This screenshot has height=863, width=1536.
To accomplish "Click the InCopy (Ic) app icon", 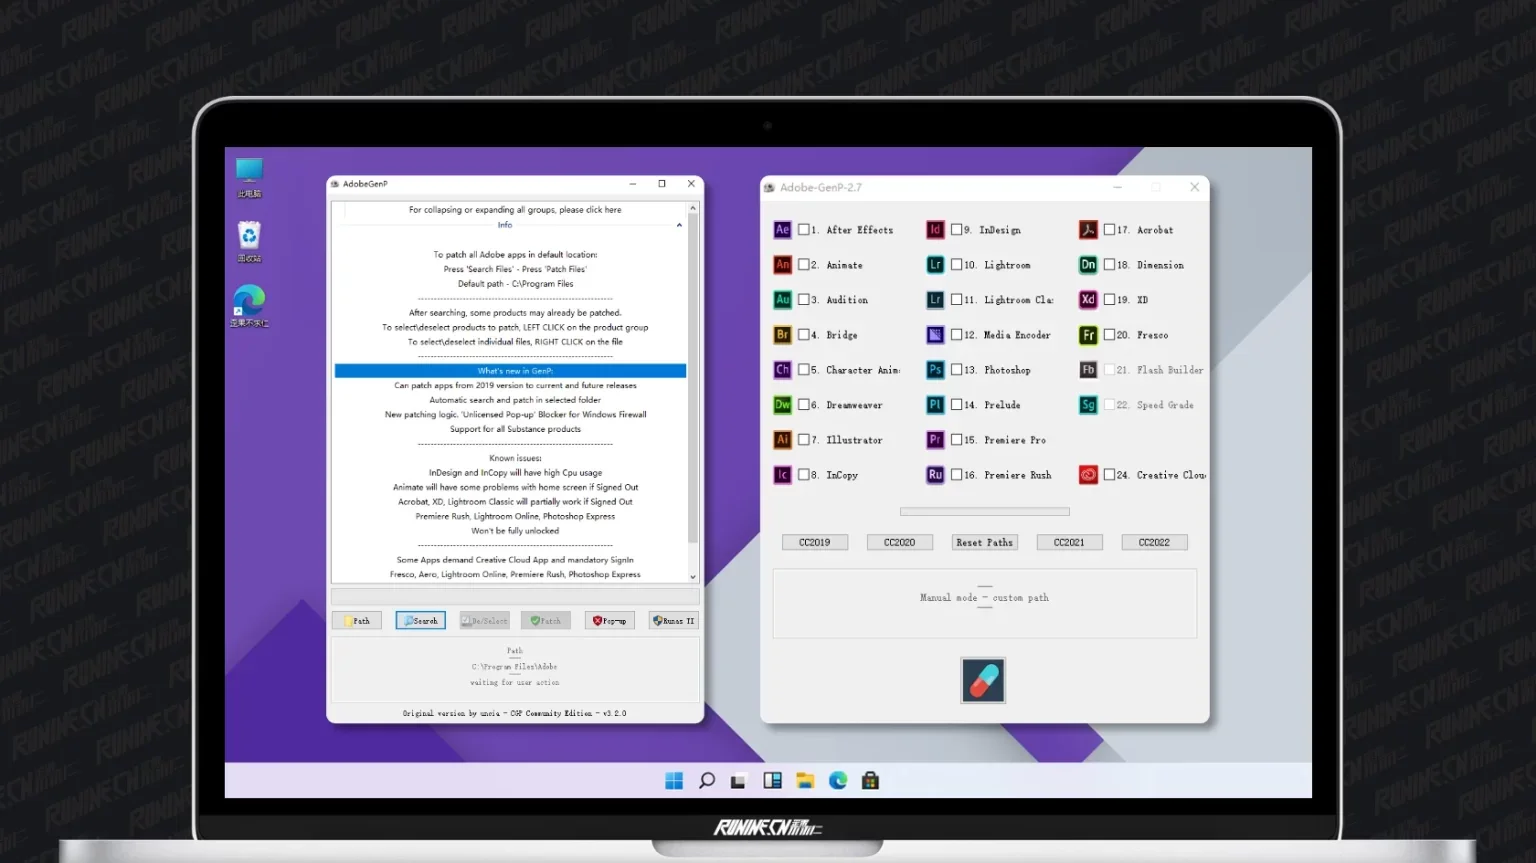I will [783, 475].
